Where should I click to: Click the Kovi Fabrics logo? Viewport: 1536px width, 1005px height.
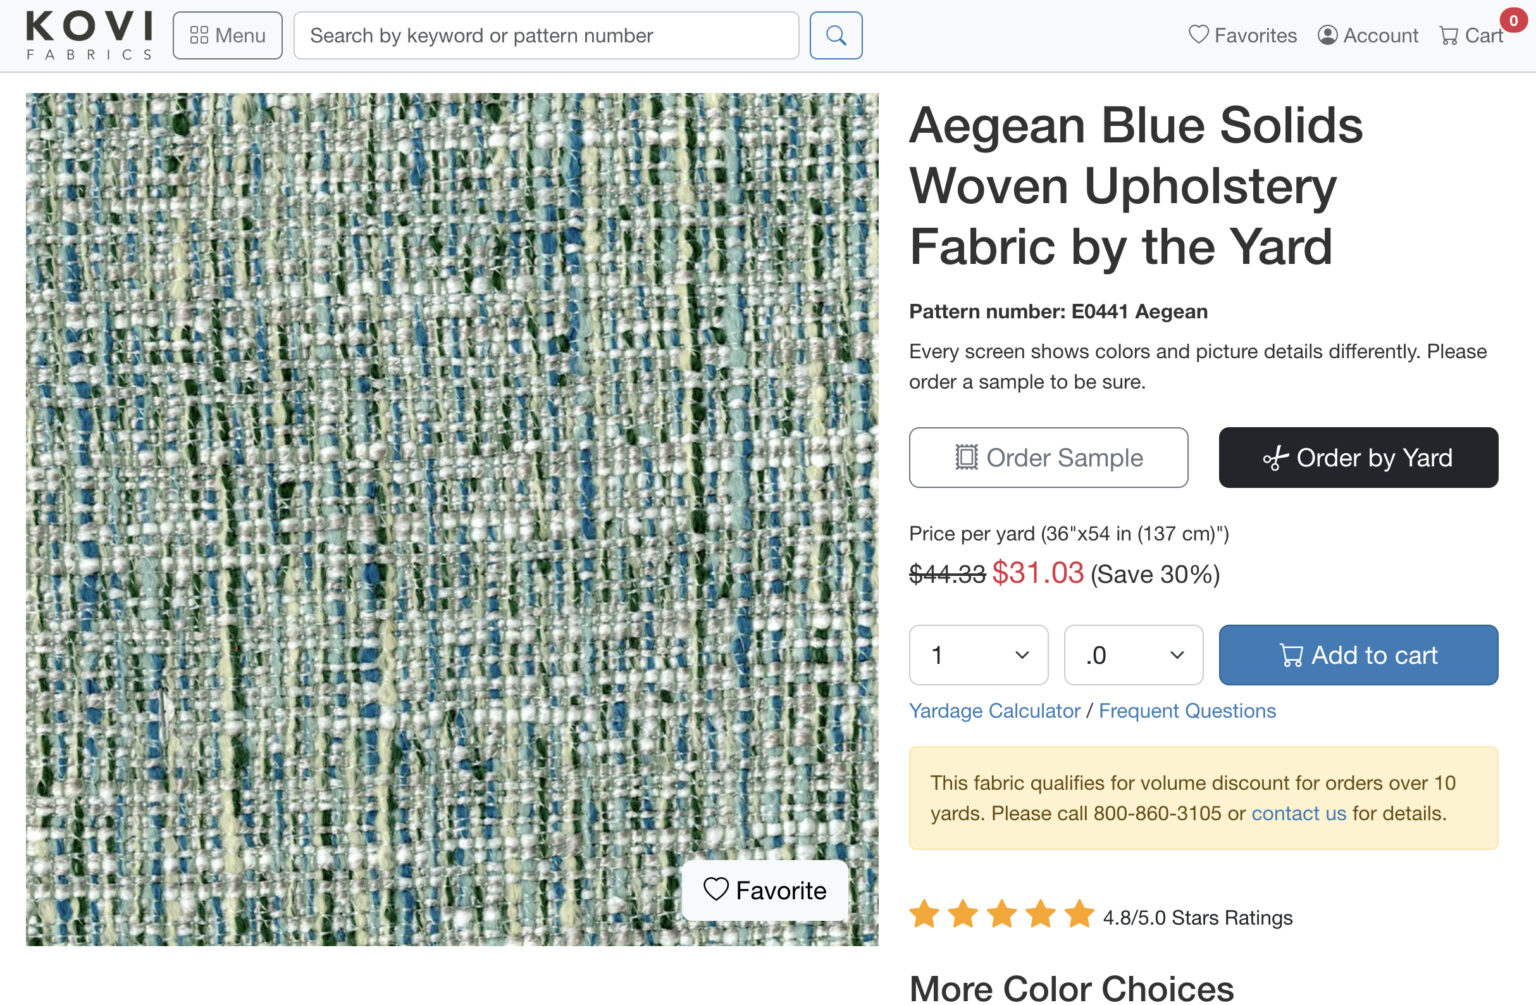click(89, 35)
